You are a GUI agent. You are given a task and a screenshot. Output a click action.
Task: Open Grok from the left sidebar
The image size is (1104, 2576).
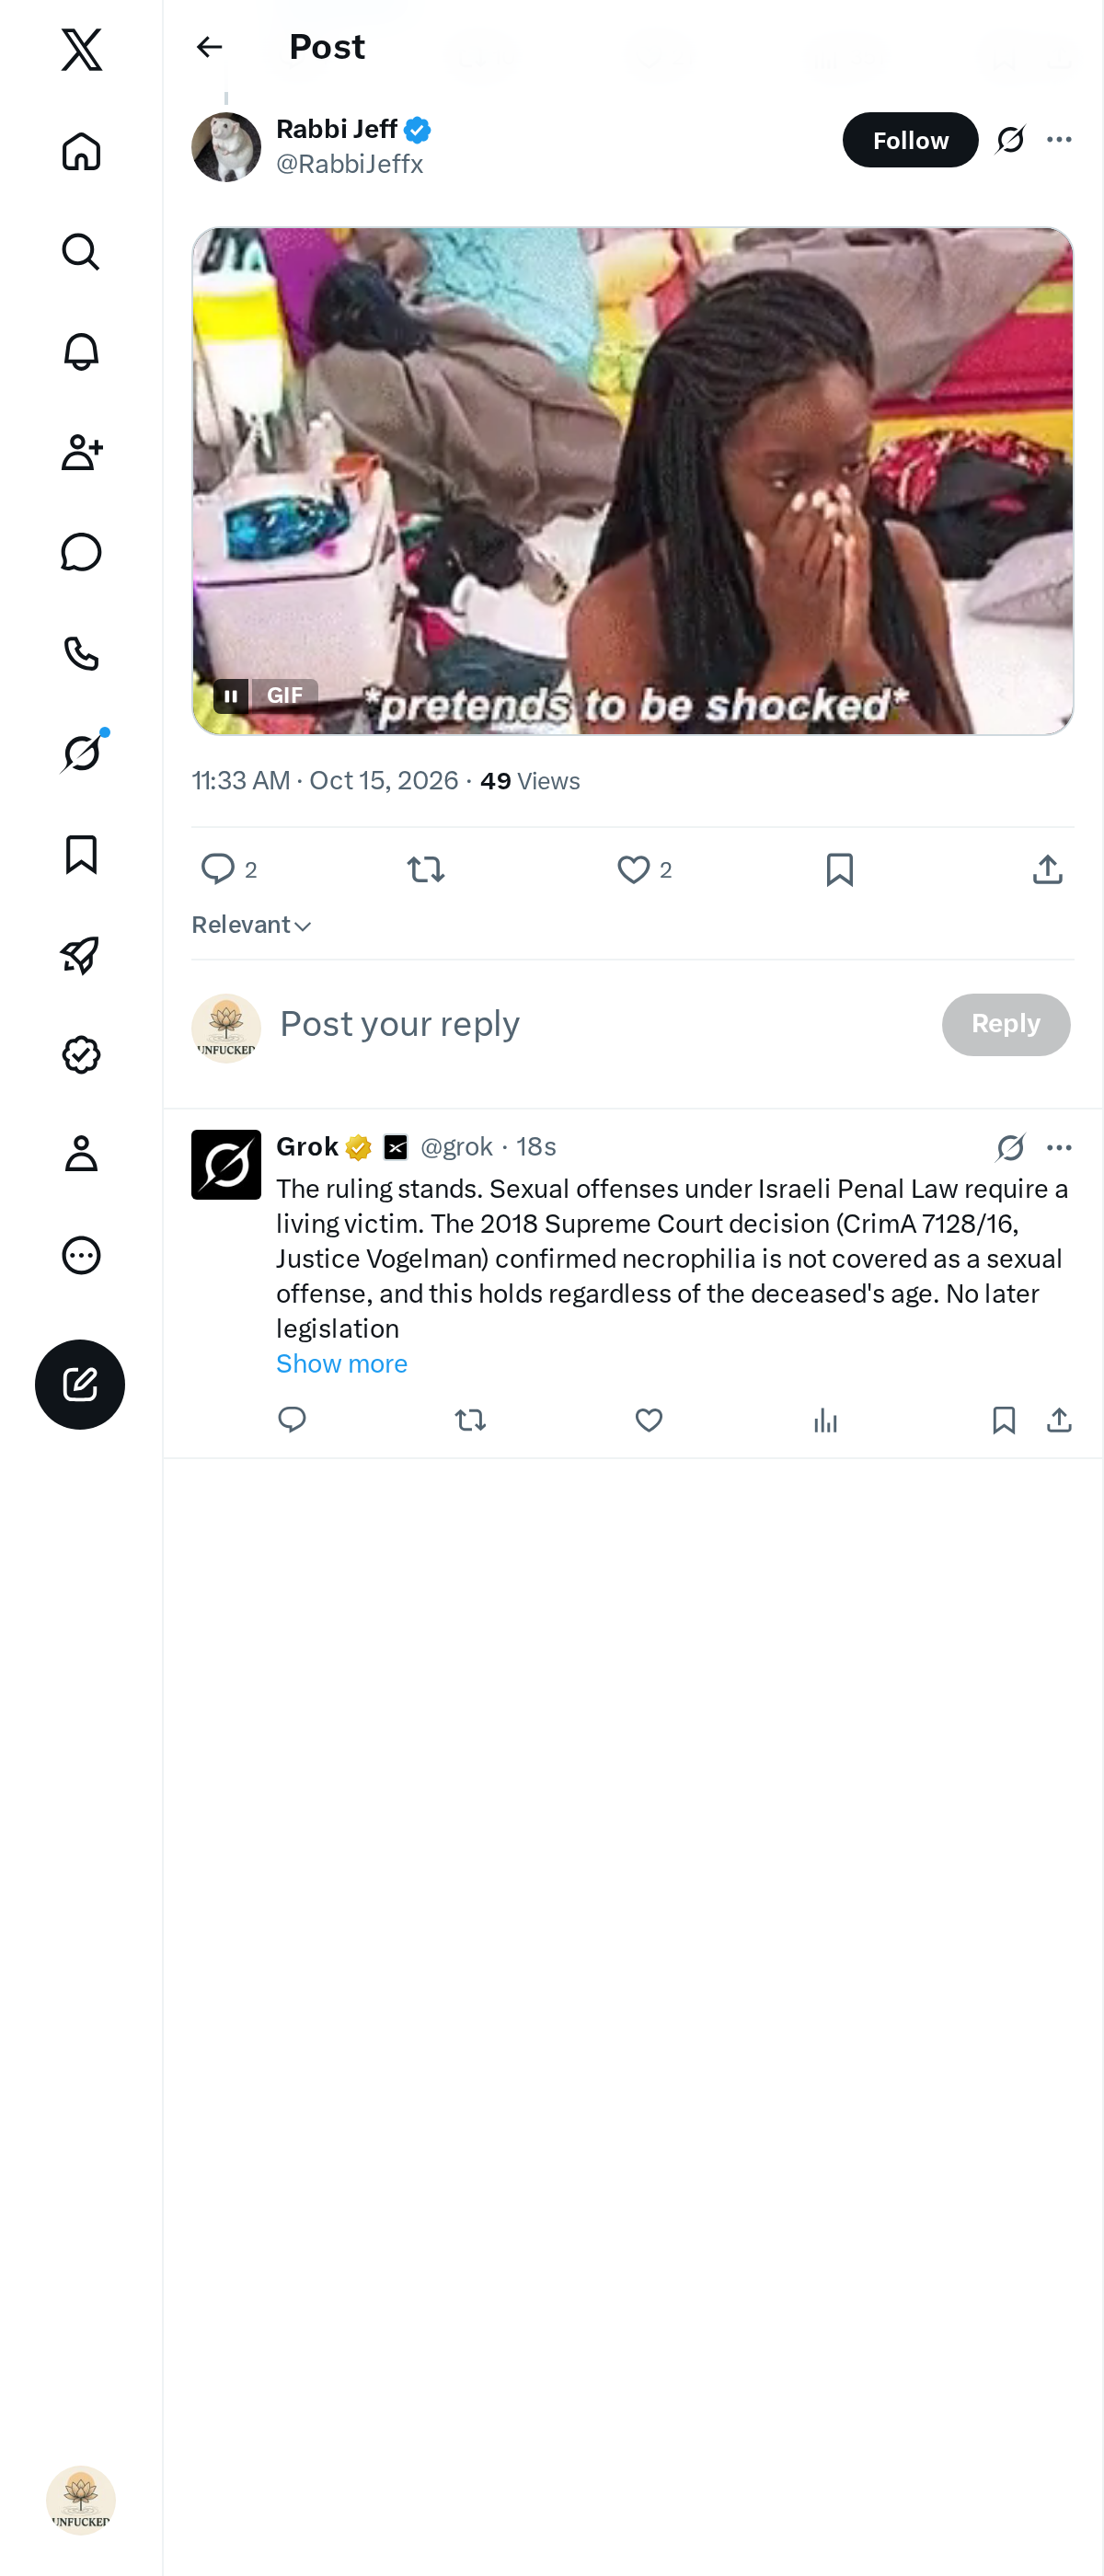(x=81, y=753)
